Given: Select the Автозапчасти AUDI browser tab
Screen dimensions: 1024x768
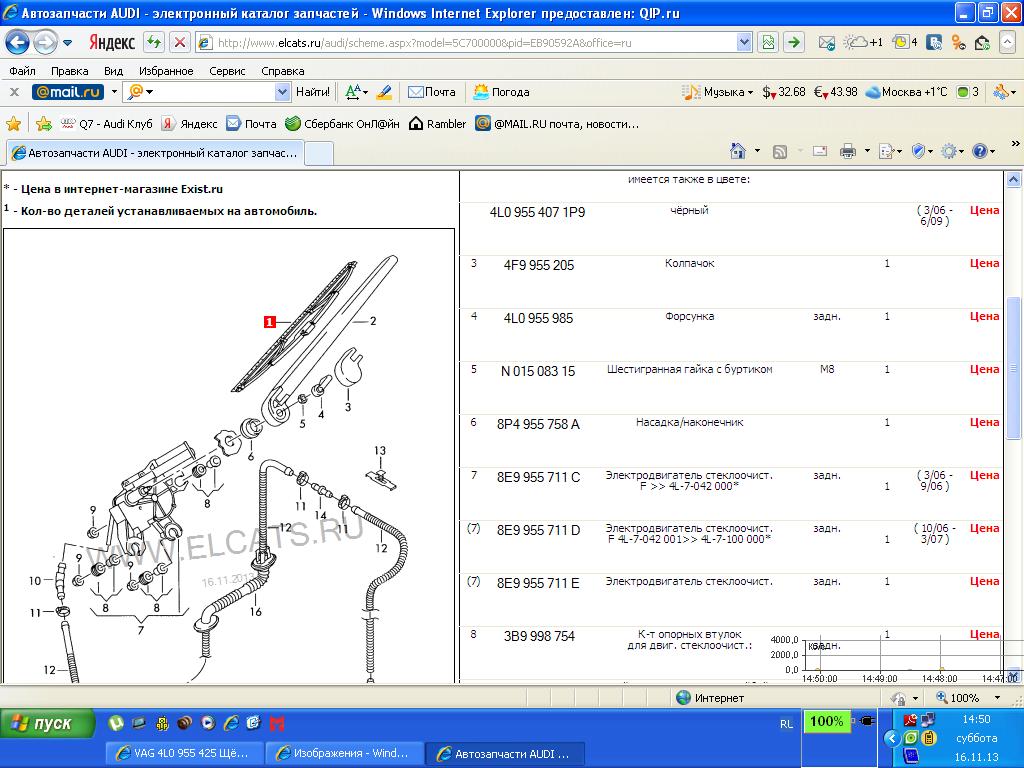Looking at the screenshot, I should click(x=155, y=153).
